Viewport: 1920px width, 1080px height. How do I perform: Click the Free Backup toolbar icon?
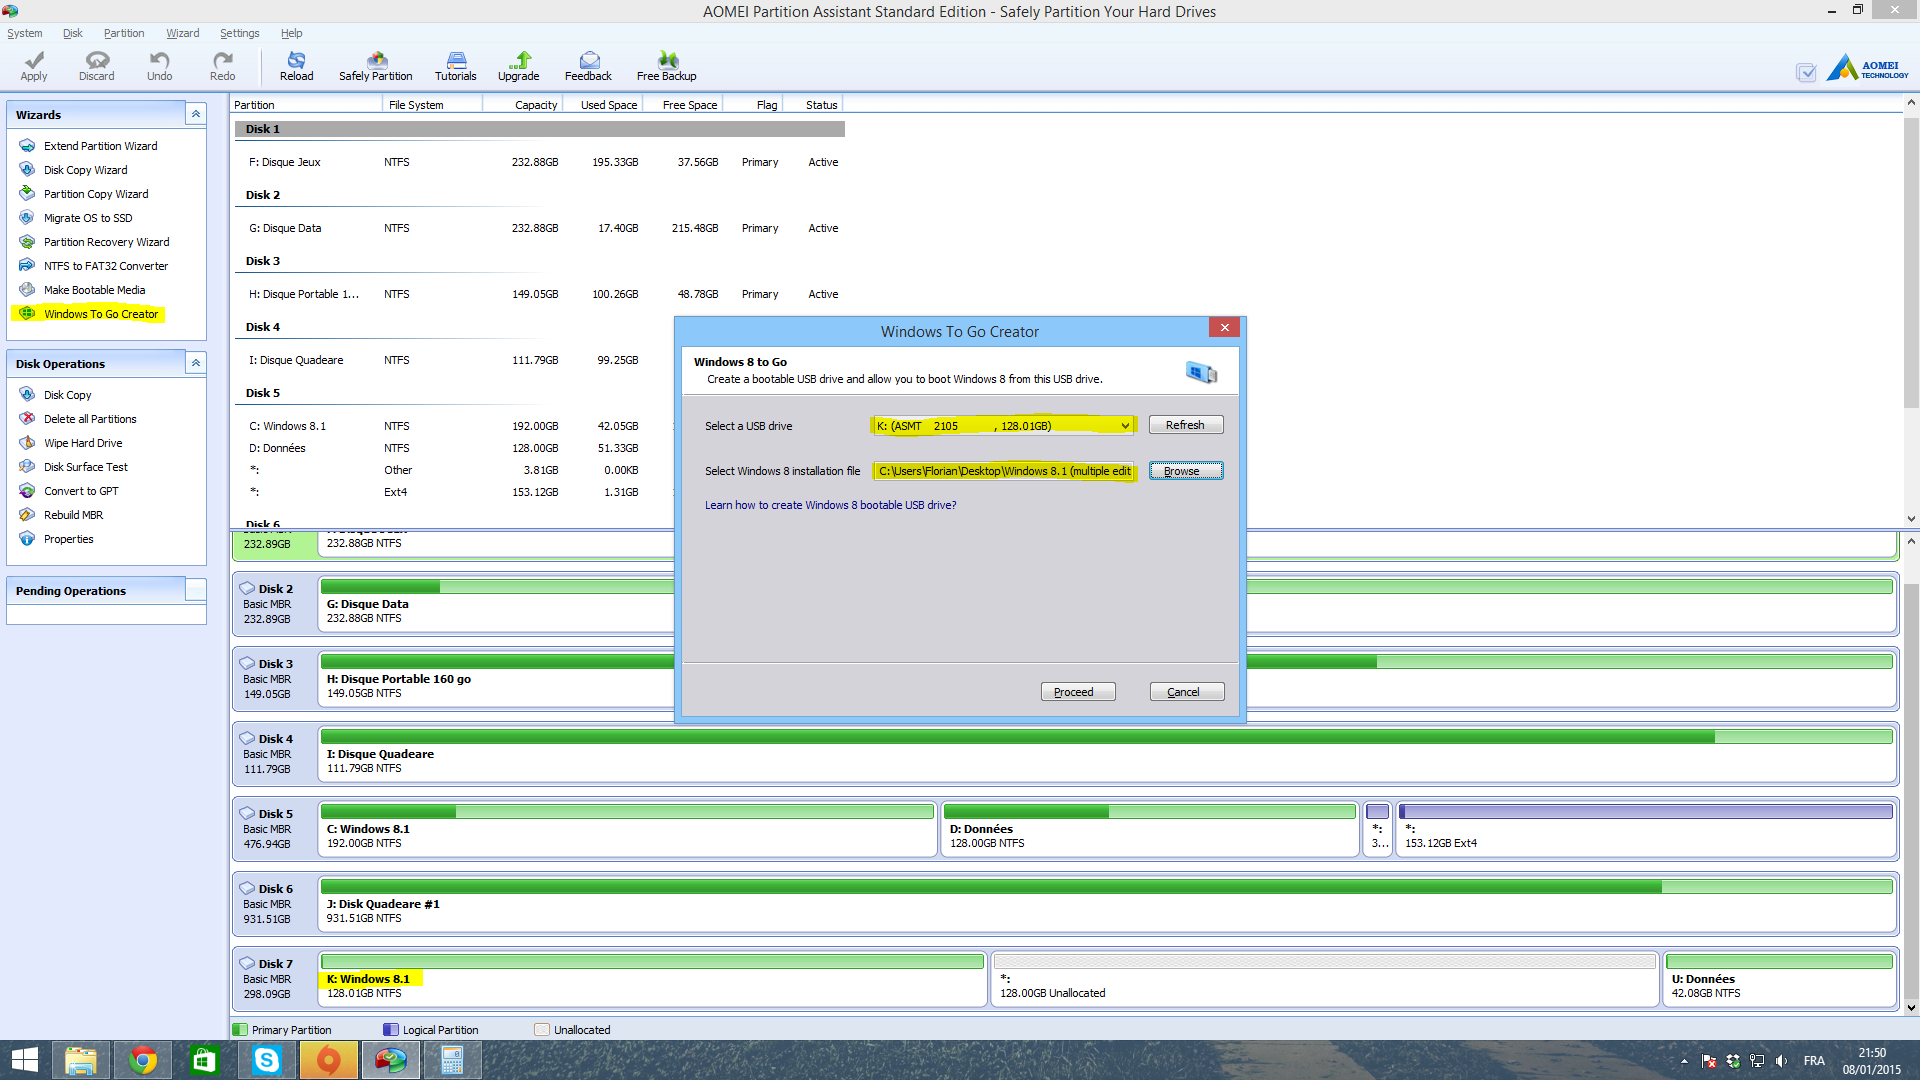[x=667, y=66]
